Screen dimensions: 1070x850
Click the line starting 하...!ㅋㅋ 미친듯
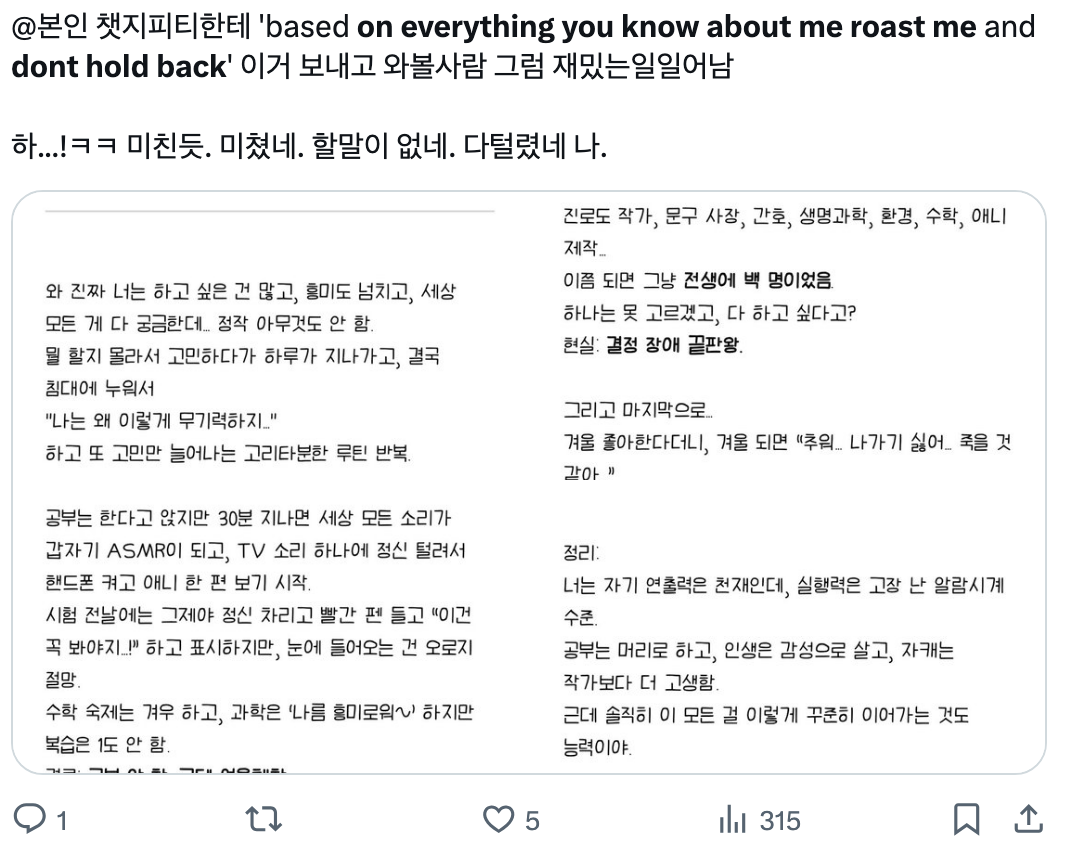pyautogui.click(x=309, y=145)
